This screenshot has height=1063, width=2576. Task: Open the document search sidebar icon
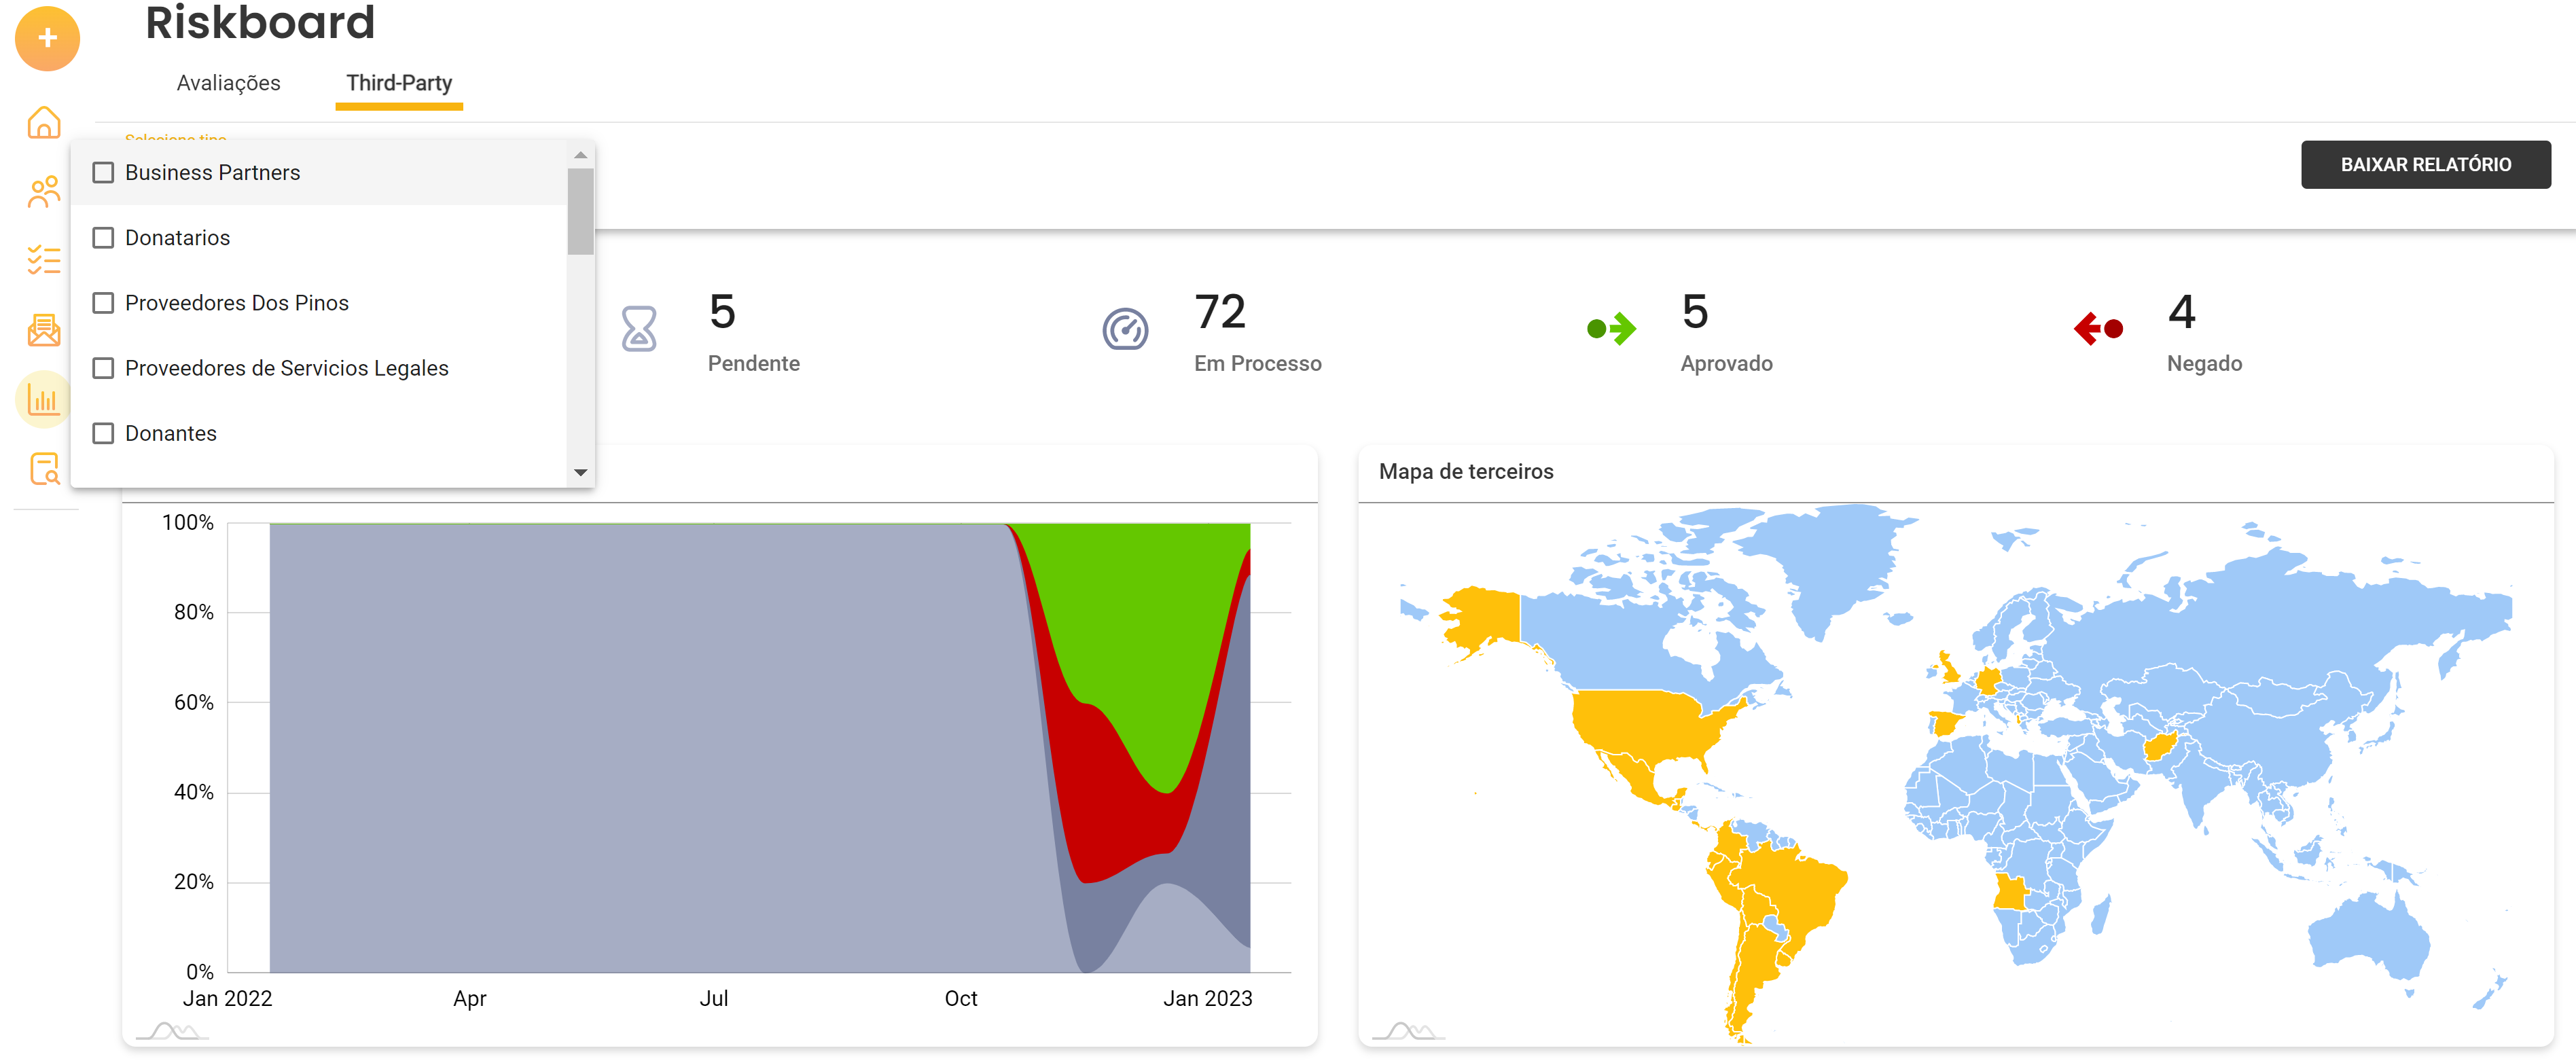point(44,468)
